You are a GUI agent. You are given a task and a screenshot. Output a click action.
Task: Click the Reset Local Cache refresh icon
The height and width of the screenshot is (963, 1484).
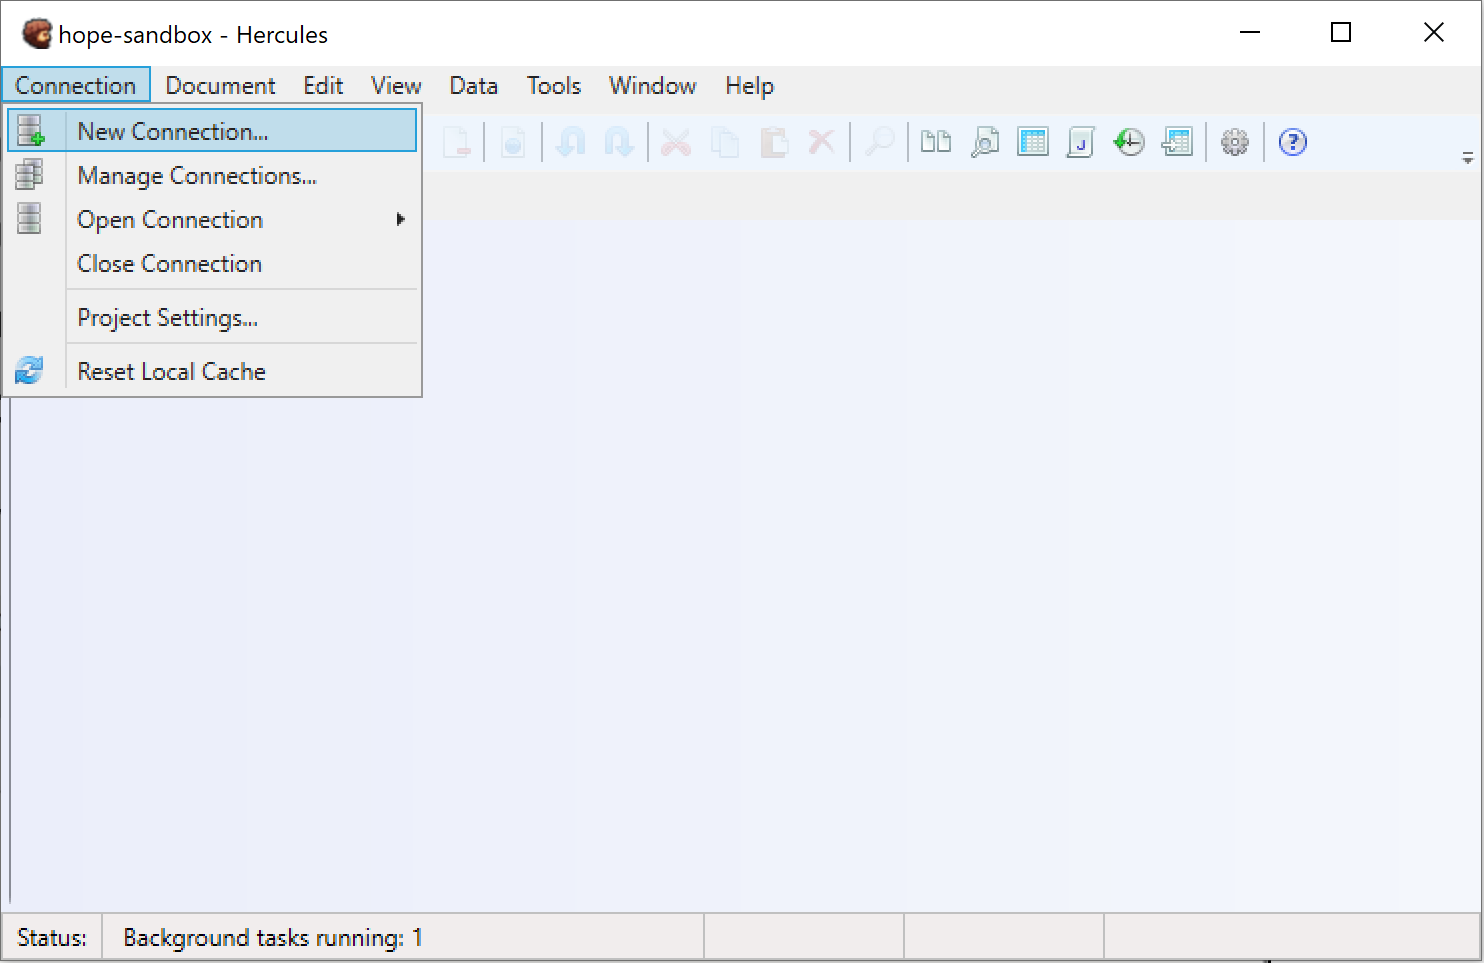tap(29, 370)
